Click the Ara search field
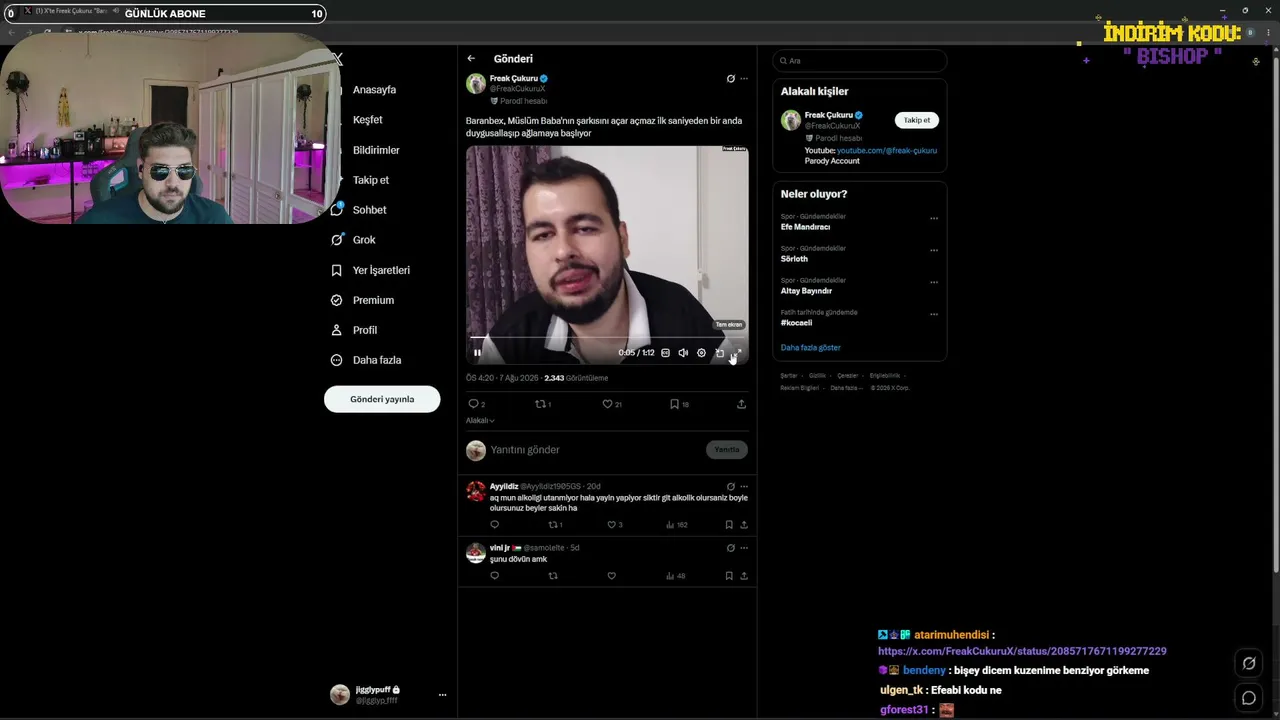Screen dimensions: 1280x720 [859, 61]
